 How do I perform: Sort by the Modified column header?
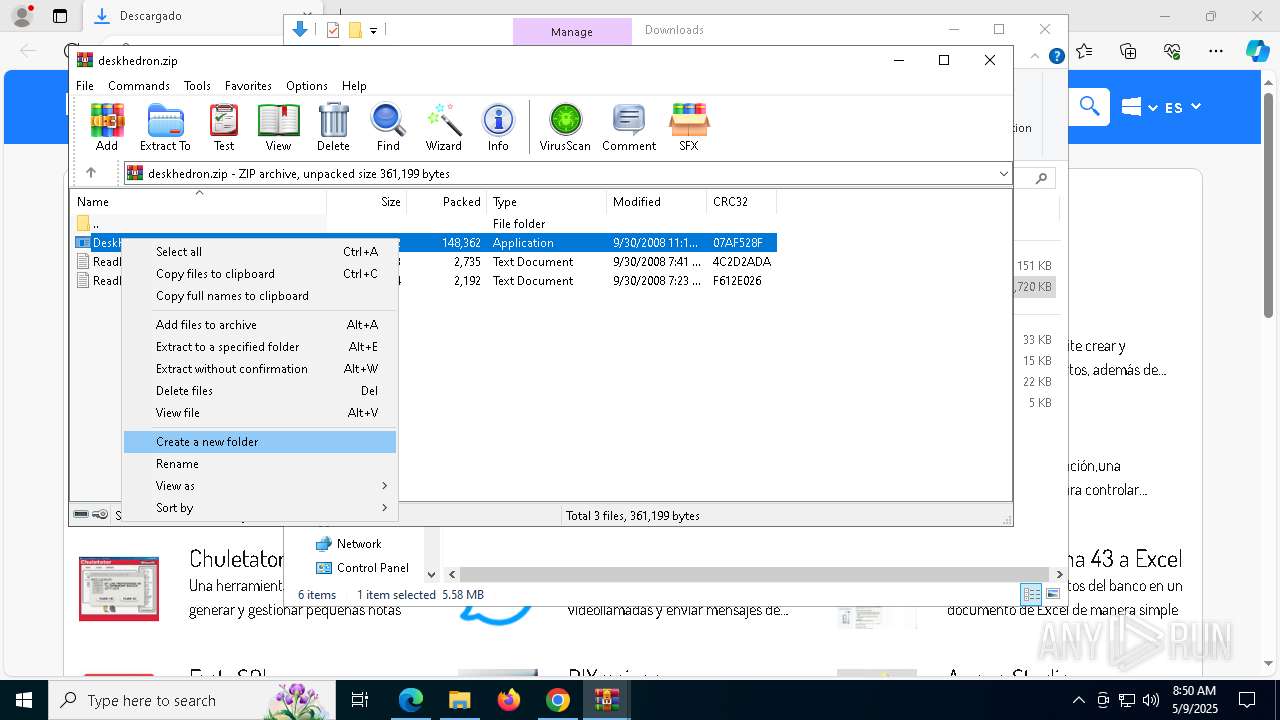click(657, 202)
